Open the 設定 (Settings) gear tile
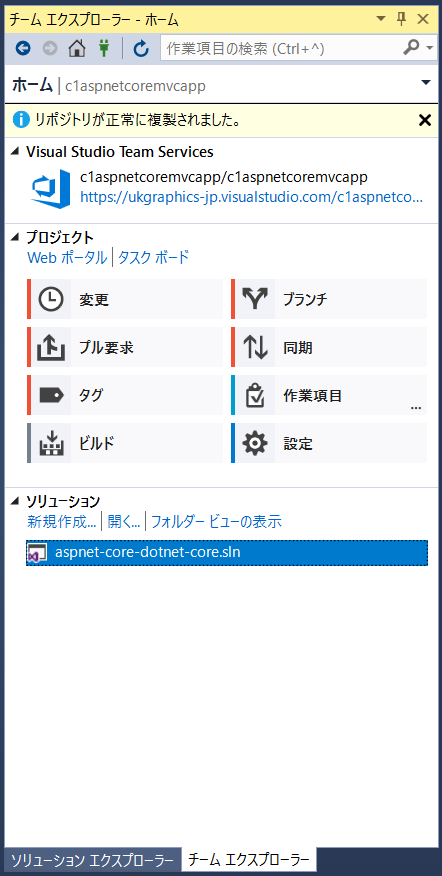This screenshot has height=876, width=442. pyautogui.click(x=329, y=443)
